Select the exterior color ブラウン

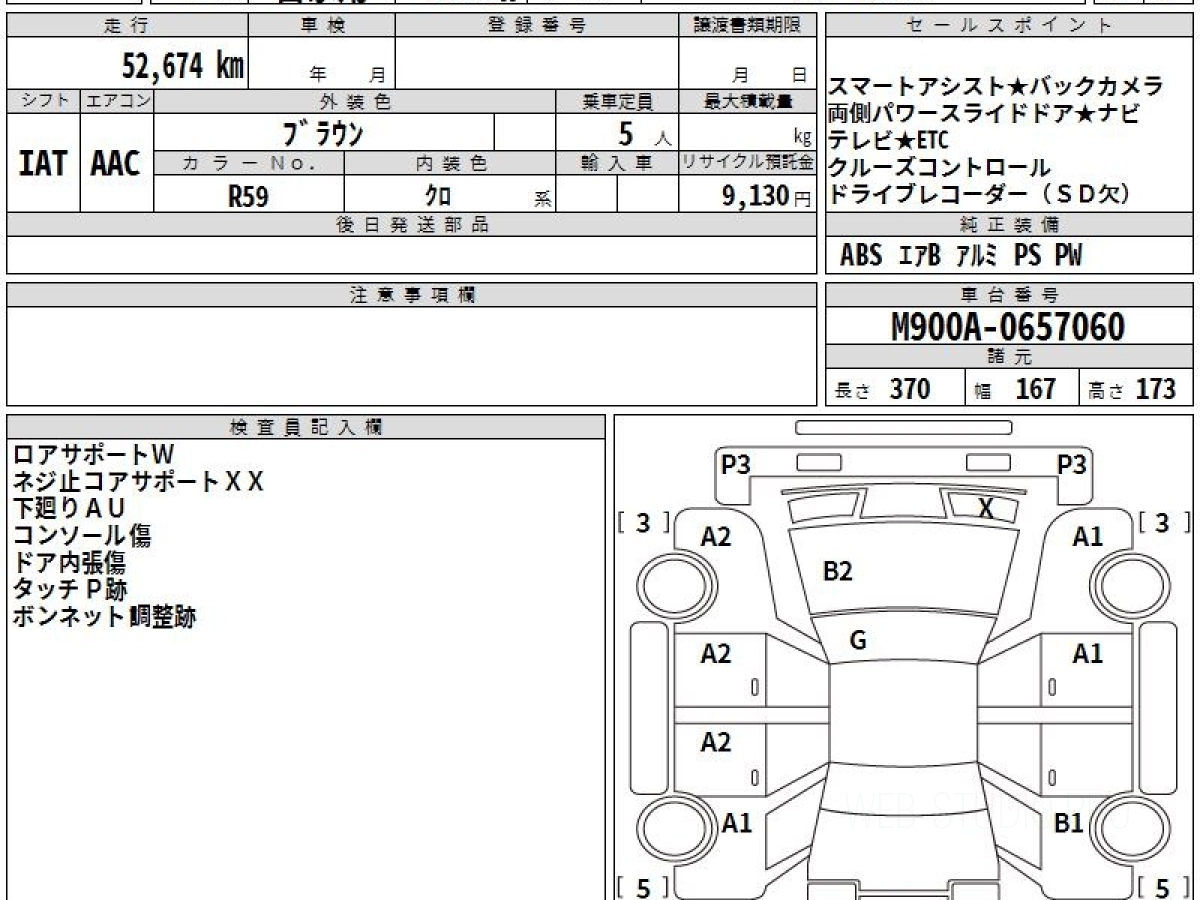pyautogui.click(x=324, y=132)
